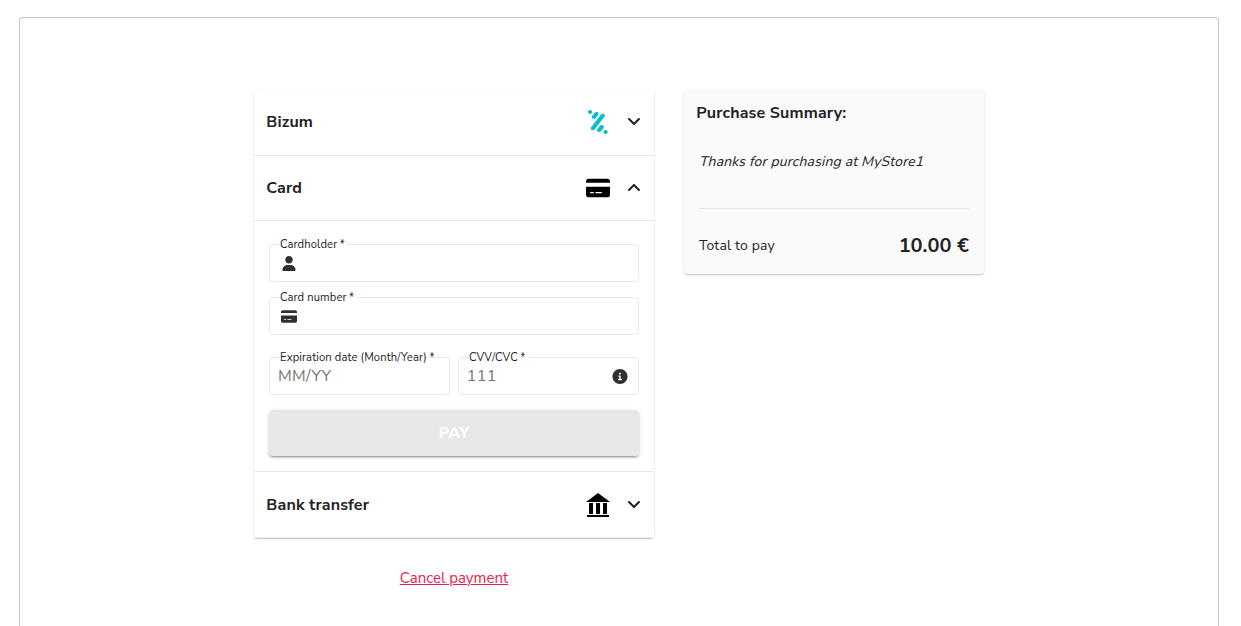Screen dimensions: 1241x626
Task: Expand the Bizum payment chevron
Action: [x=634, y=122]
